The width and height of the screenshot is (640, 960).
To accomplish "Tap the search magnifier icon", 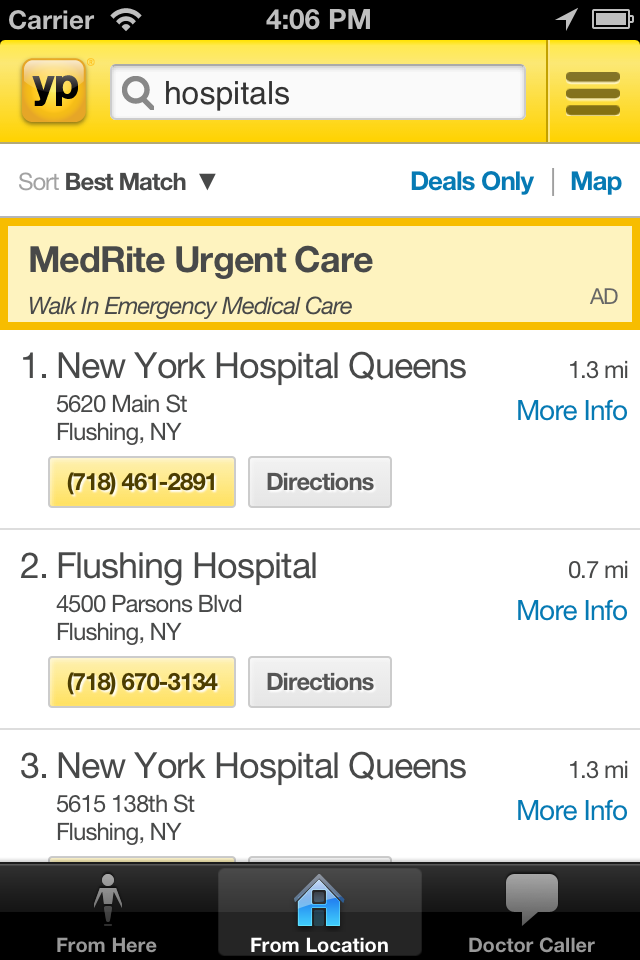I will pyautogui.click(x=138, y=93).
